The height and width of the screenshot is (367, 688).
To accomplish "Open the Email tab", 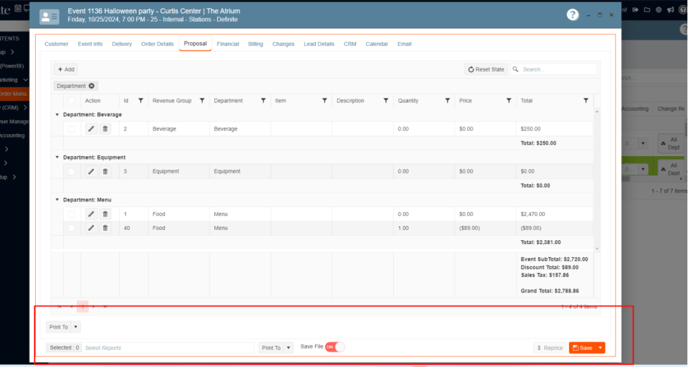I will [404, 44].
